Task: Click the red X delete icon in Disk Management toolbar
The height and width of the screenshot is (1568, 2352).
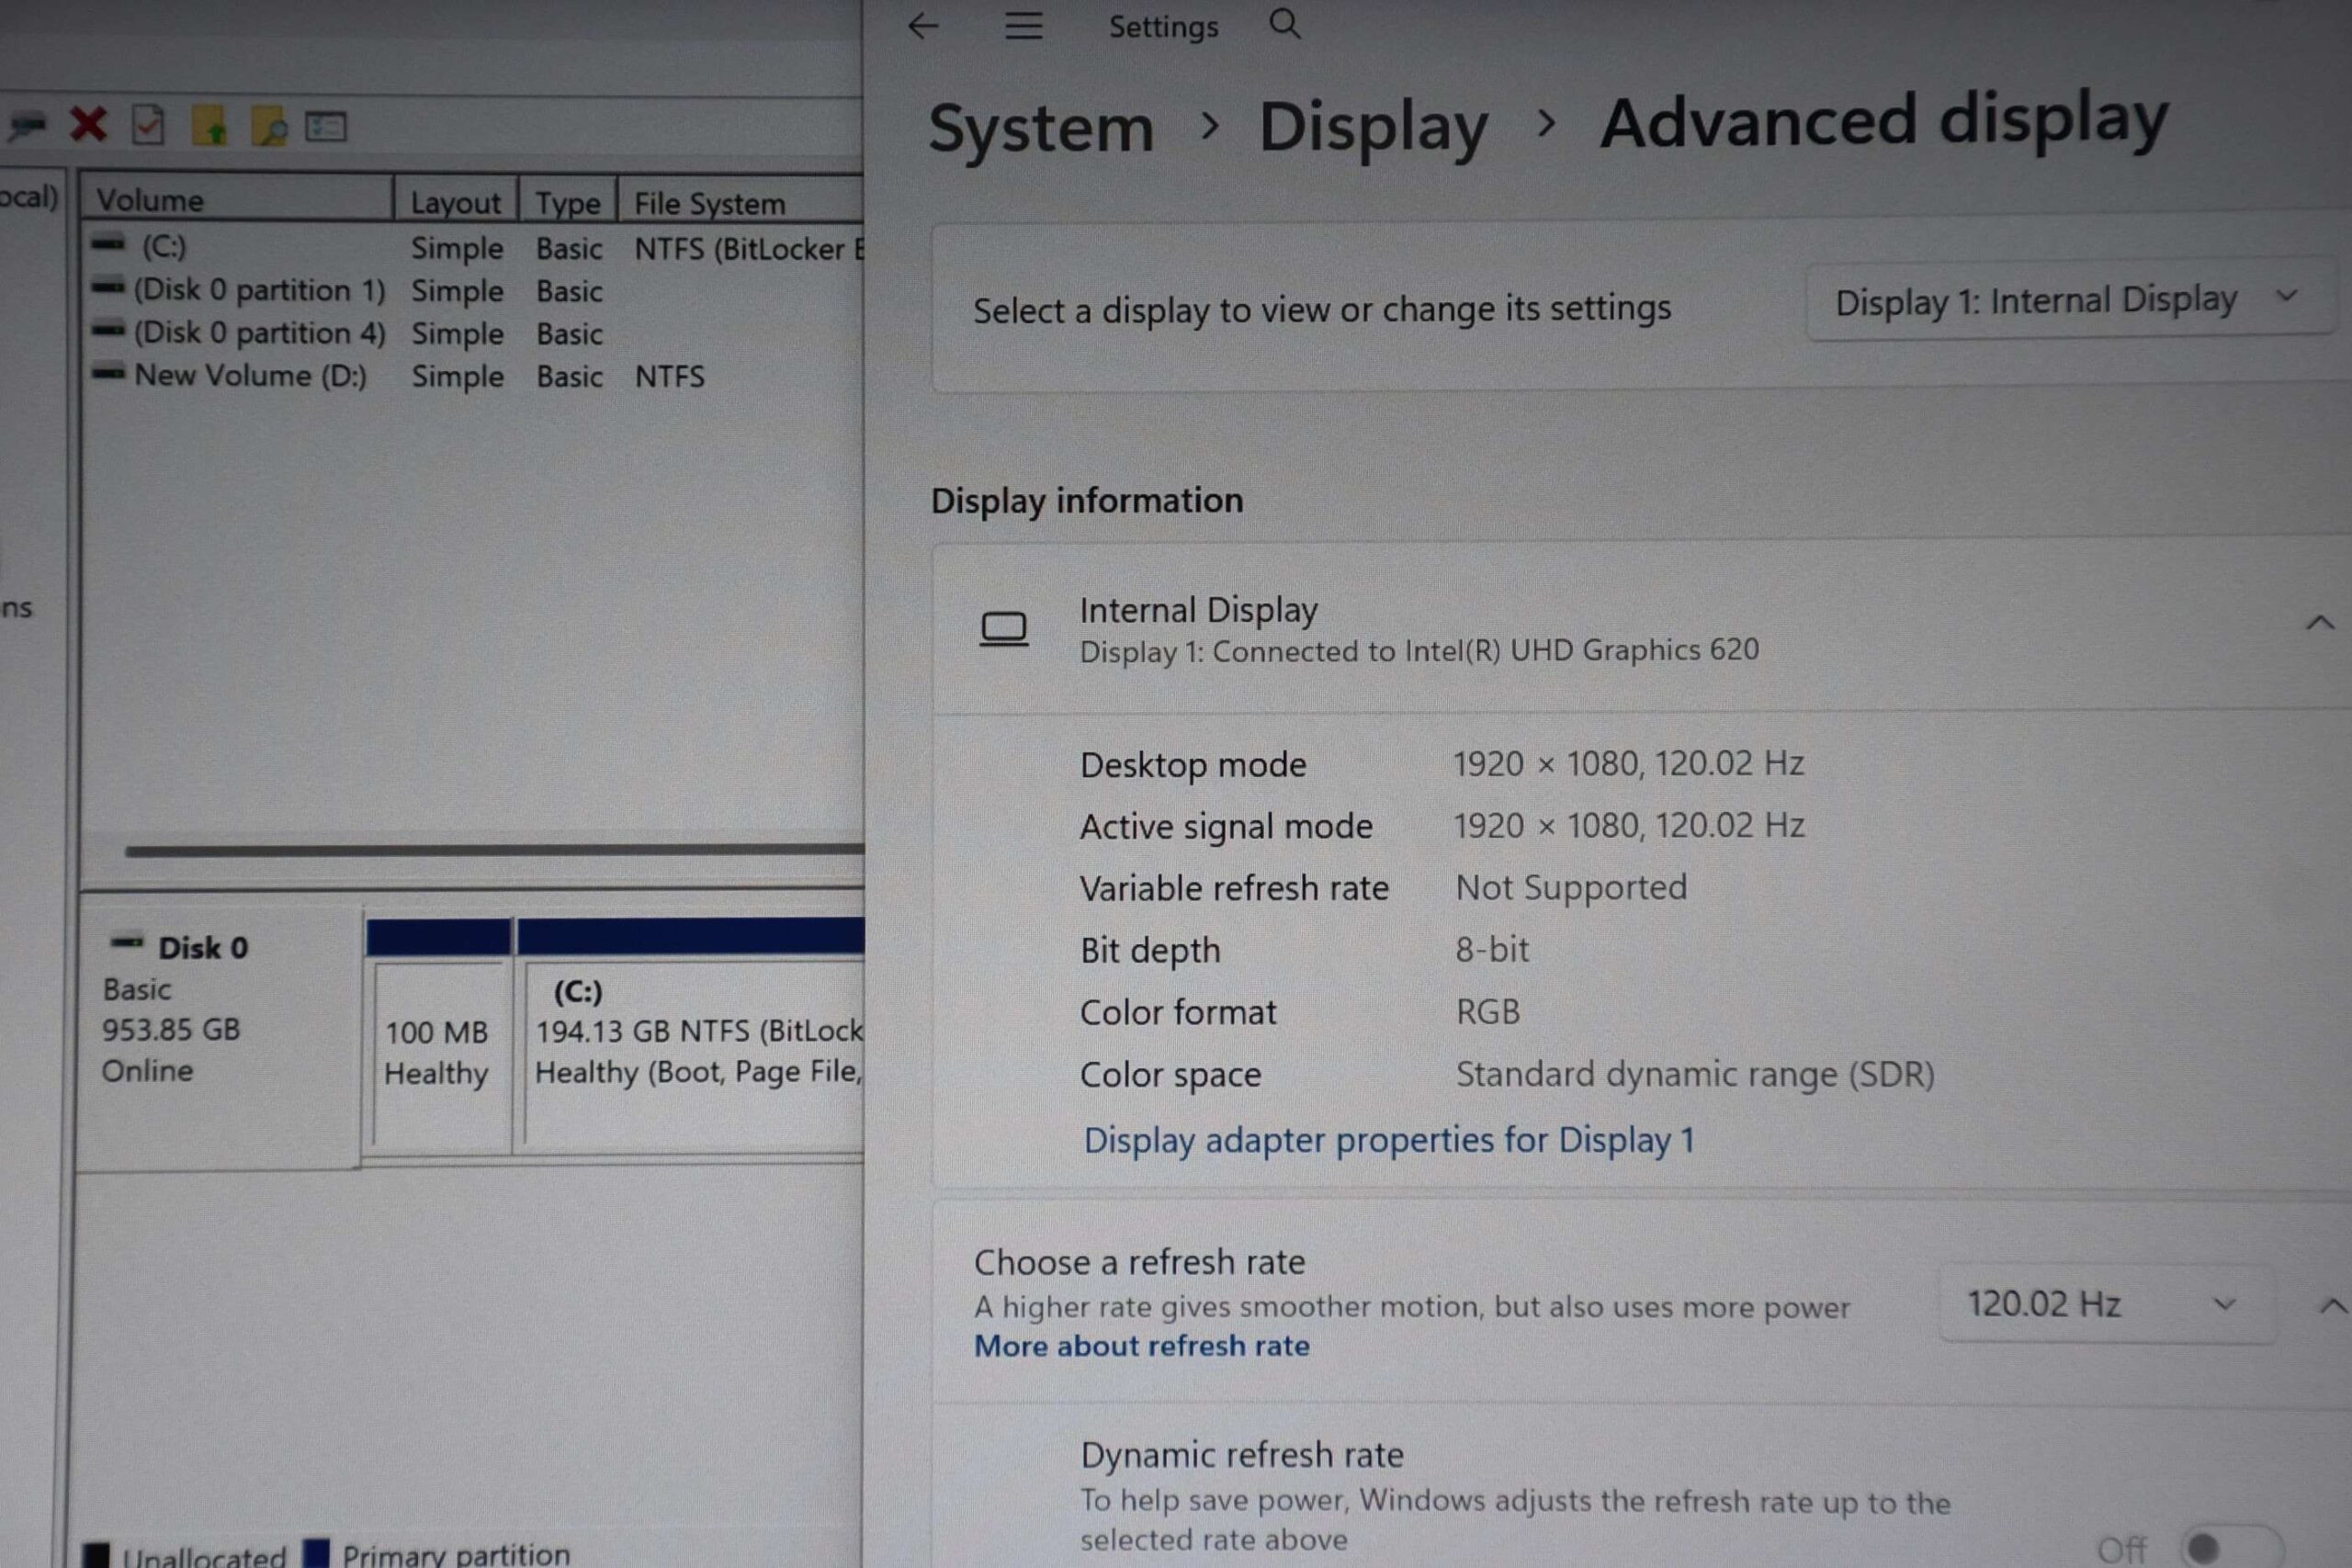Action: [88, 125]
